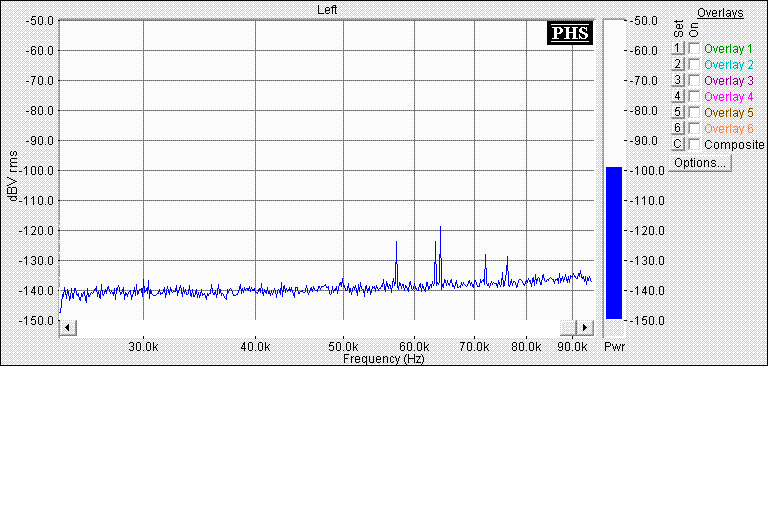Click the left axis '-50.0' label
Screen dimensions: 768x512
tap(39, 21)
